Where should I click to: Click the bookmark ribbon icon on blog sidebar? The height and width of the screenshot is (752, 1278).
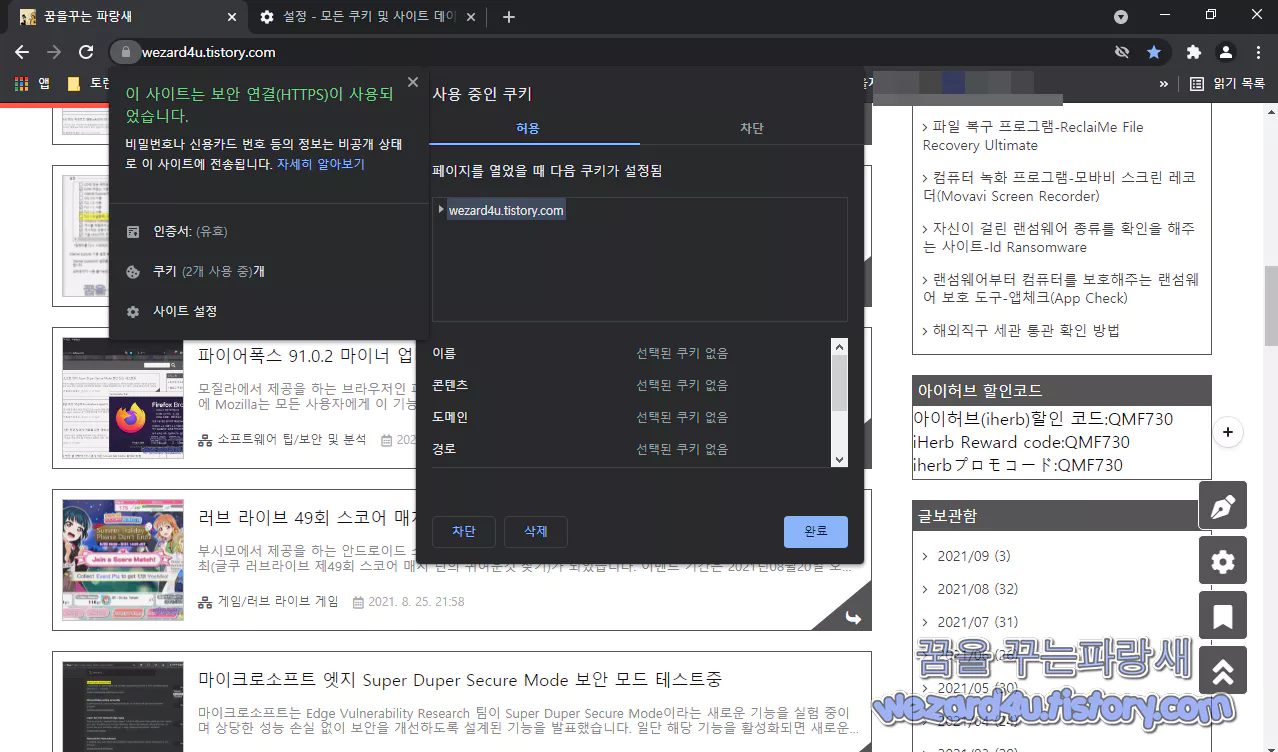(x=1222, y=615)
